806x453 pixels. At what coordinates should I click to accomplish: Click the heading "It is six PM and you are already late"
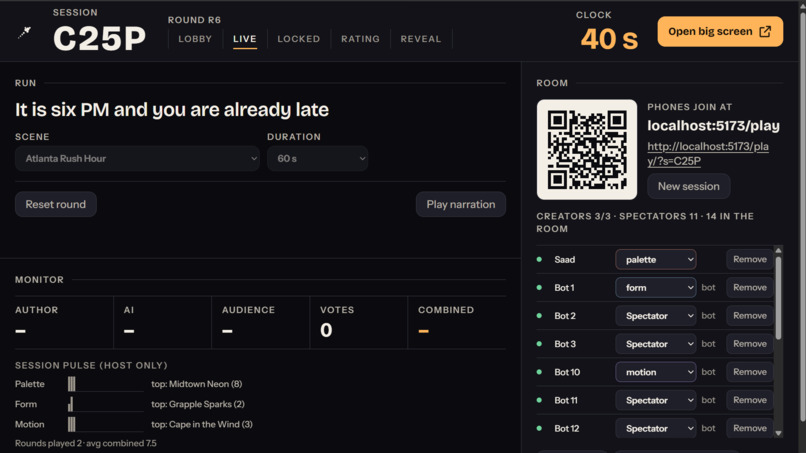(x=172, y=110)
